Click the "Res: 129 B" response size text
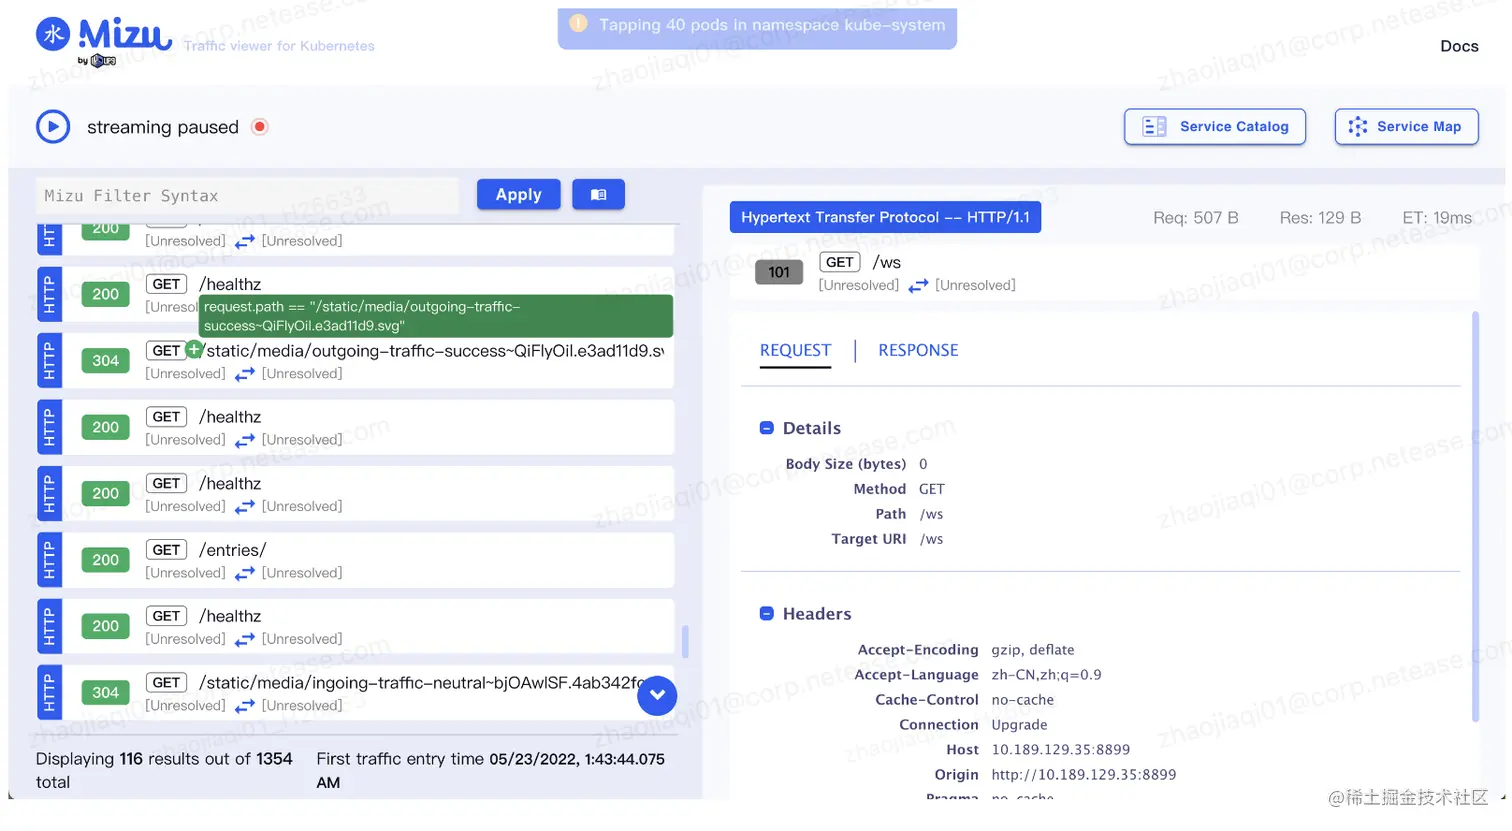The image size is (1512, 831). point(1320,218)
